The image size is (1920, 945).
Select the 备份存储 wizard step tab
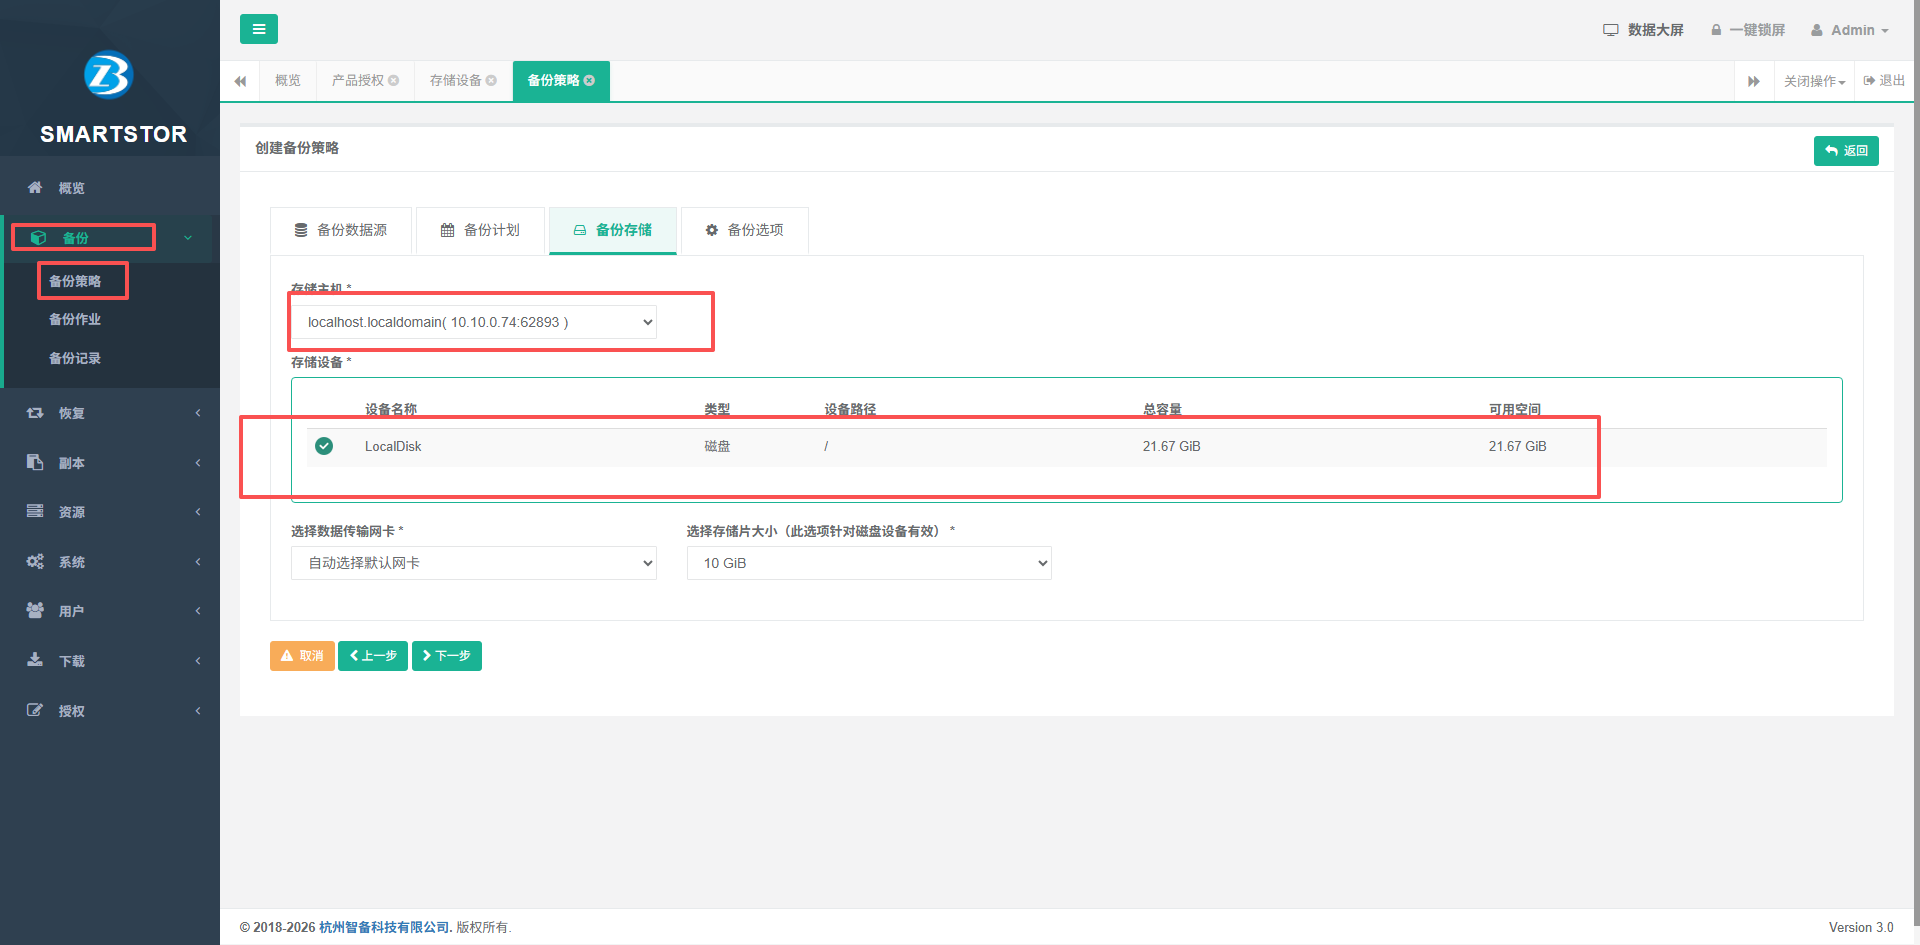613,230
